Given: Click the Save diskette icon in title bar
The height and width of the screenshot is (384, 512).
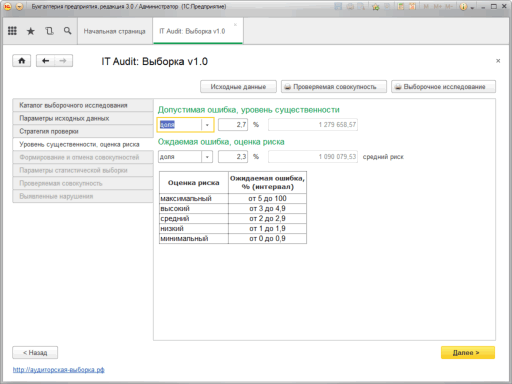Looking at the screenshot, I should (338, 6).
